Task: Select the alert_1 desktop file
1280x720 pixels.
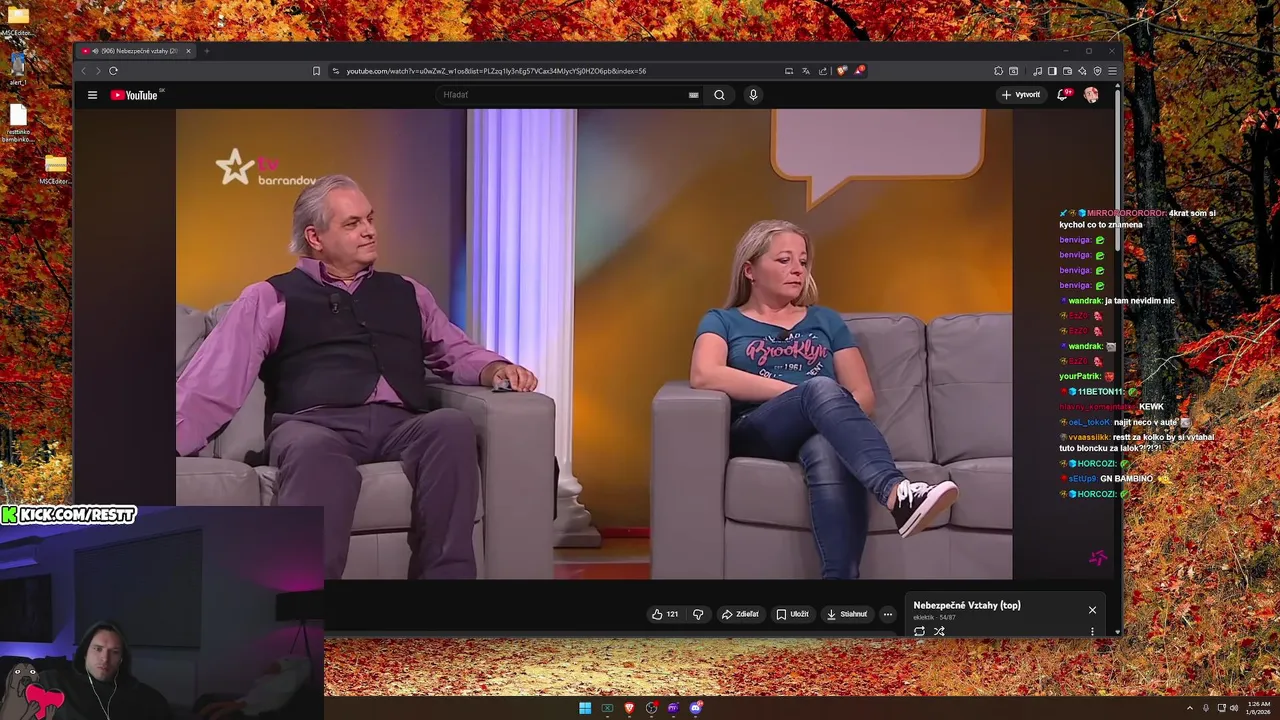Action: tap(17, 69)
